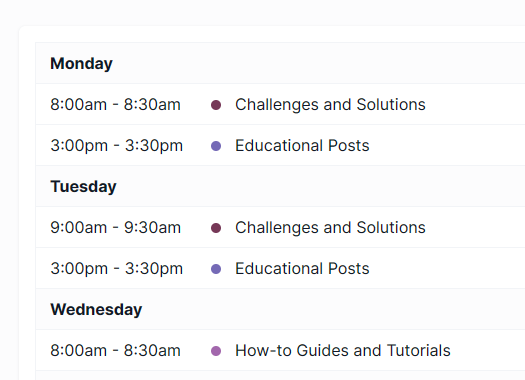Click Tuesday's Challenges and Solutions dot

click(x=216, y=228)
